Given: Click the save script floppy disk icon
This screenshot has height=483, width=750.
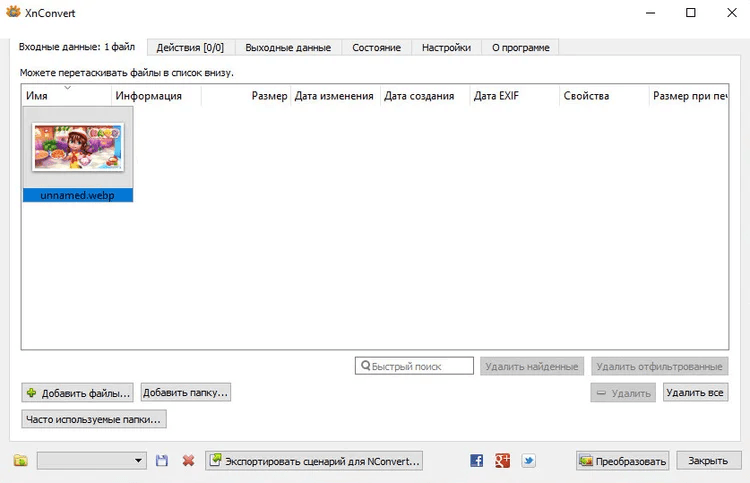Looking at the screenshot, I should pyautogui.click(x=163, y=461).
